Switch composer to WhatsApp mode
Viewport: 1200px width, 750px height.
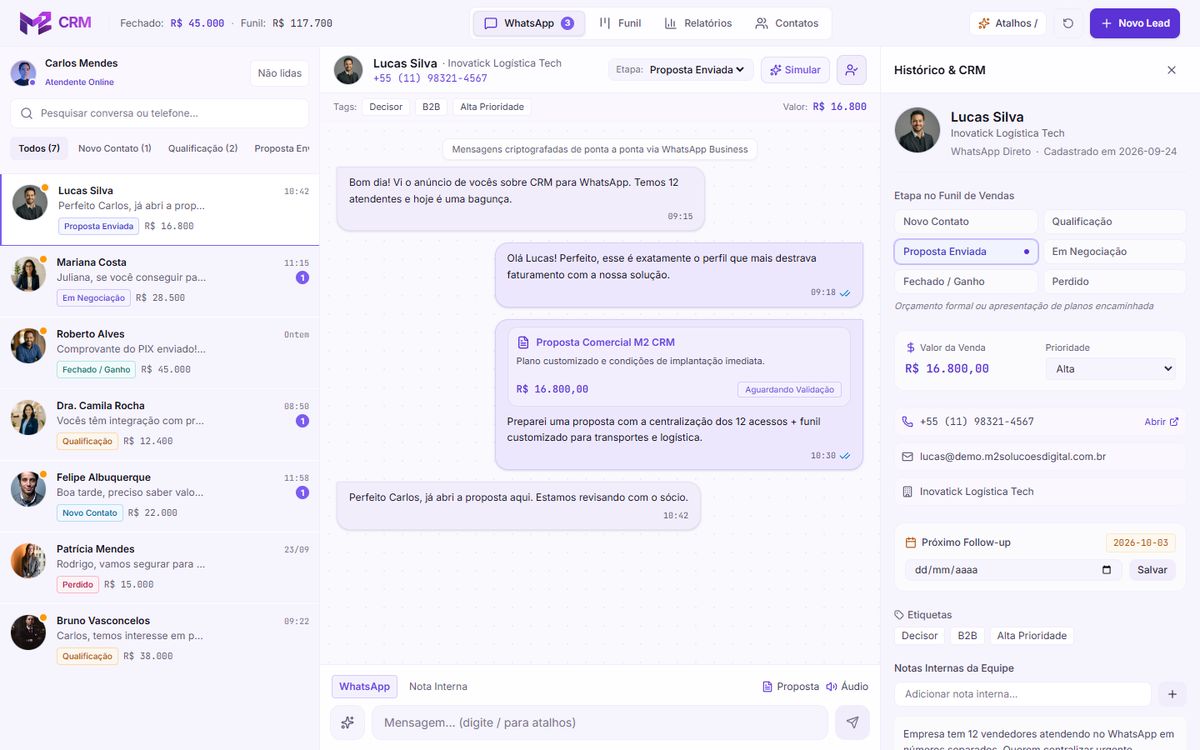[x=364, y=687]
